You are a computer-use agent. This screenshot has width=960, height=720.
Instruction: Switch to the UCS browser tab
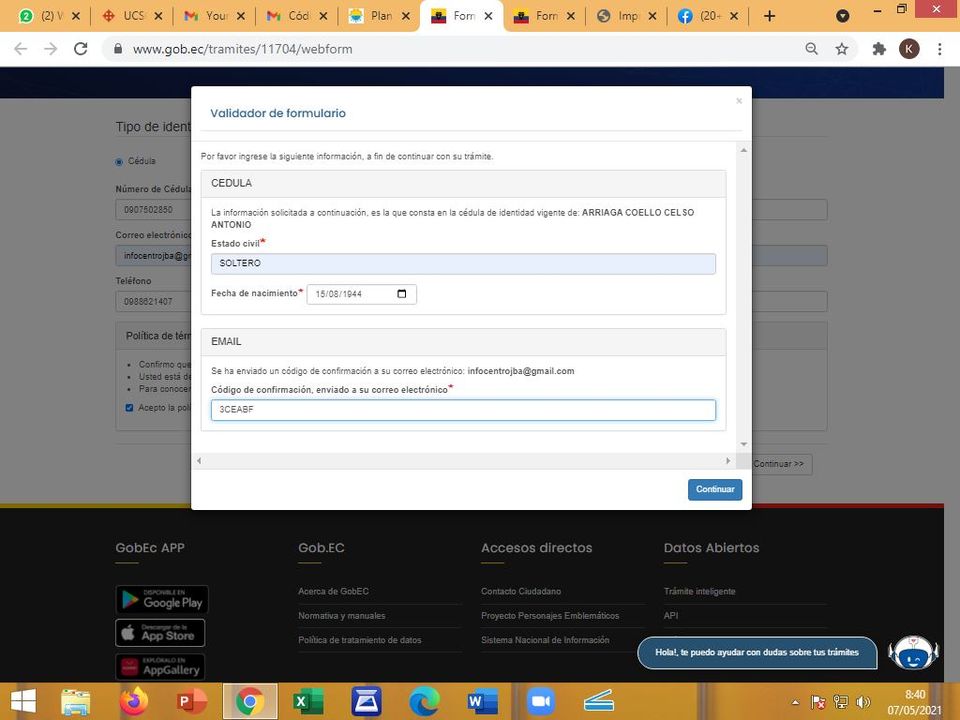click(130, 16)
